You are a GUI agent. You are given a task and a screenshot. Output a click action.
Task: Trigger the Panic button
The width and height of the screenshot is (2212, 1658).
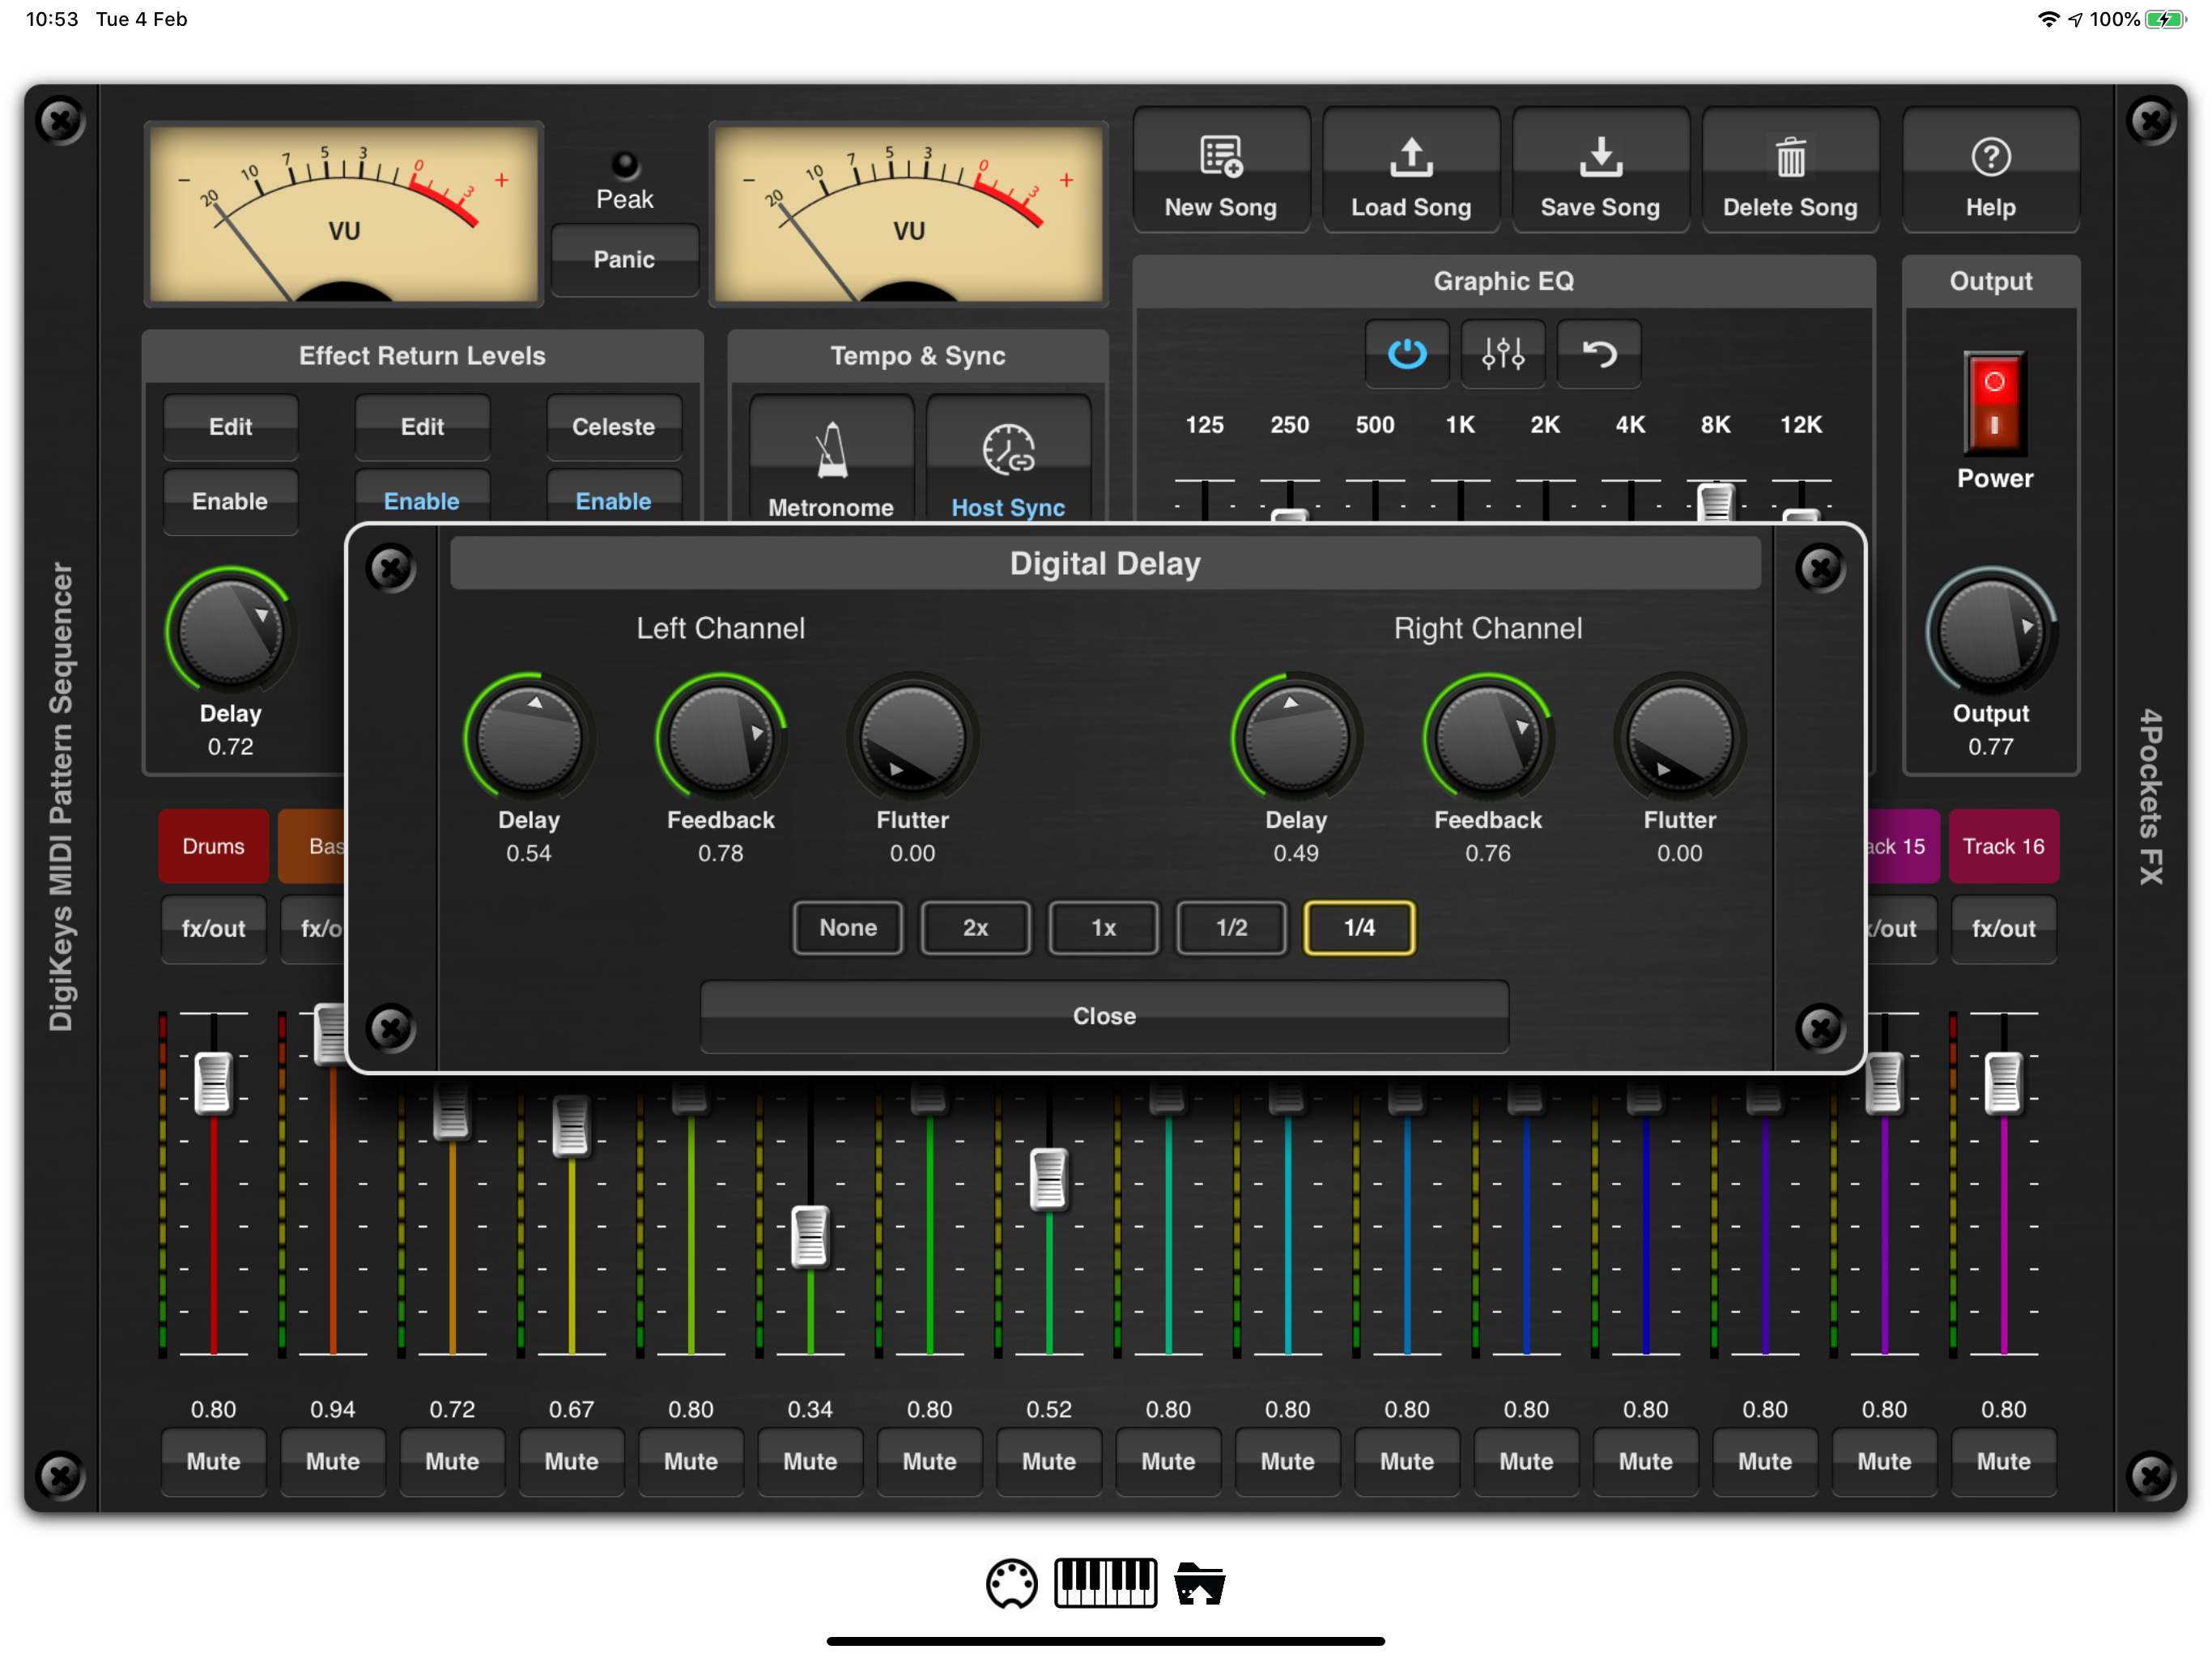(624, 259)
